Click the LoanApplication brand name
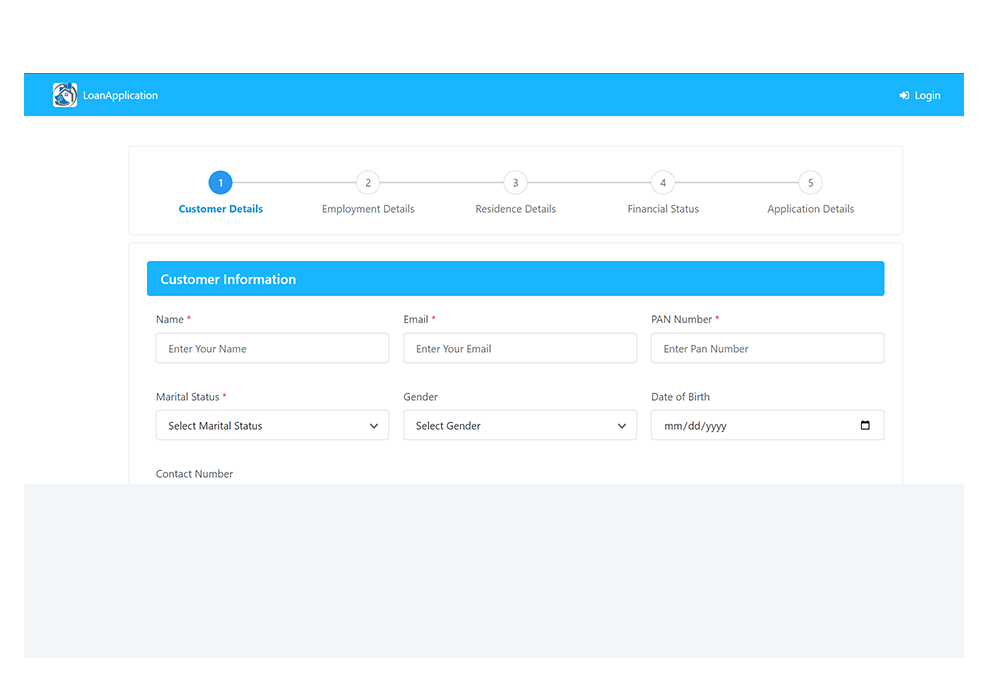Image resolution: width=990 pixels, height=680 pixels. (121, 95)
